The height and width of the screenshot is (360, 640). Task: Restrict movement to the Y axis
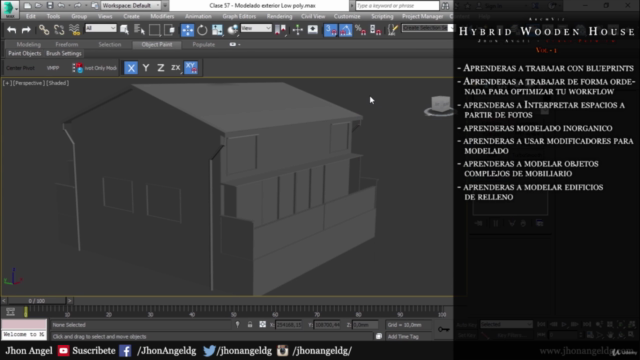(x=146, y=68)
